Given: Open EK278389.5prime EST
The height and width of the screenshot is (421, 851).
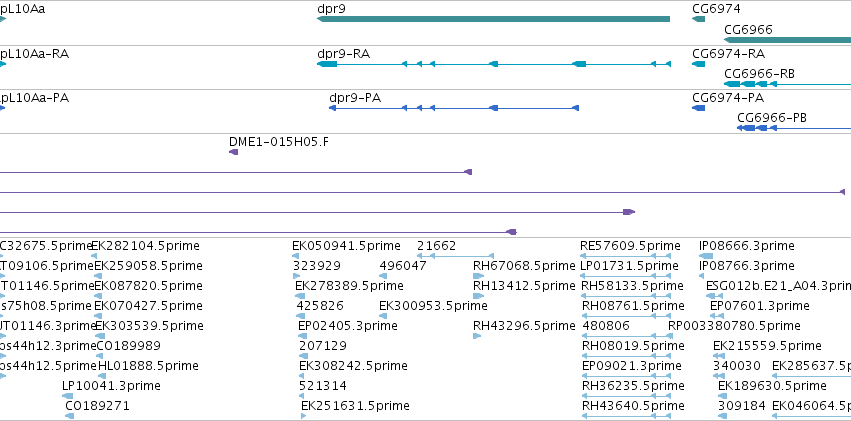Looking at the screenshot, I should pos(350,285).
